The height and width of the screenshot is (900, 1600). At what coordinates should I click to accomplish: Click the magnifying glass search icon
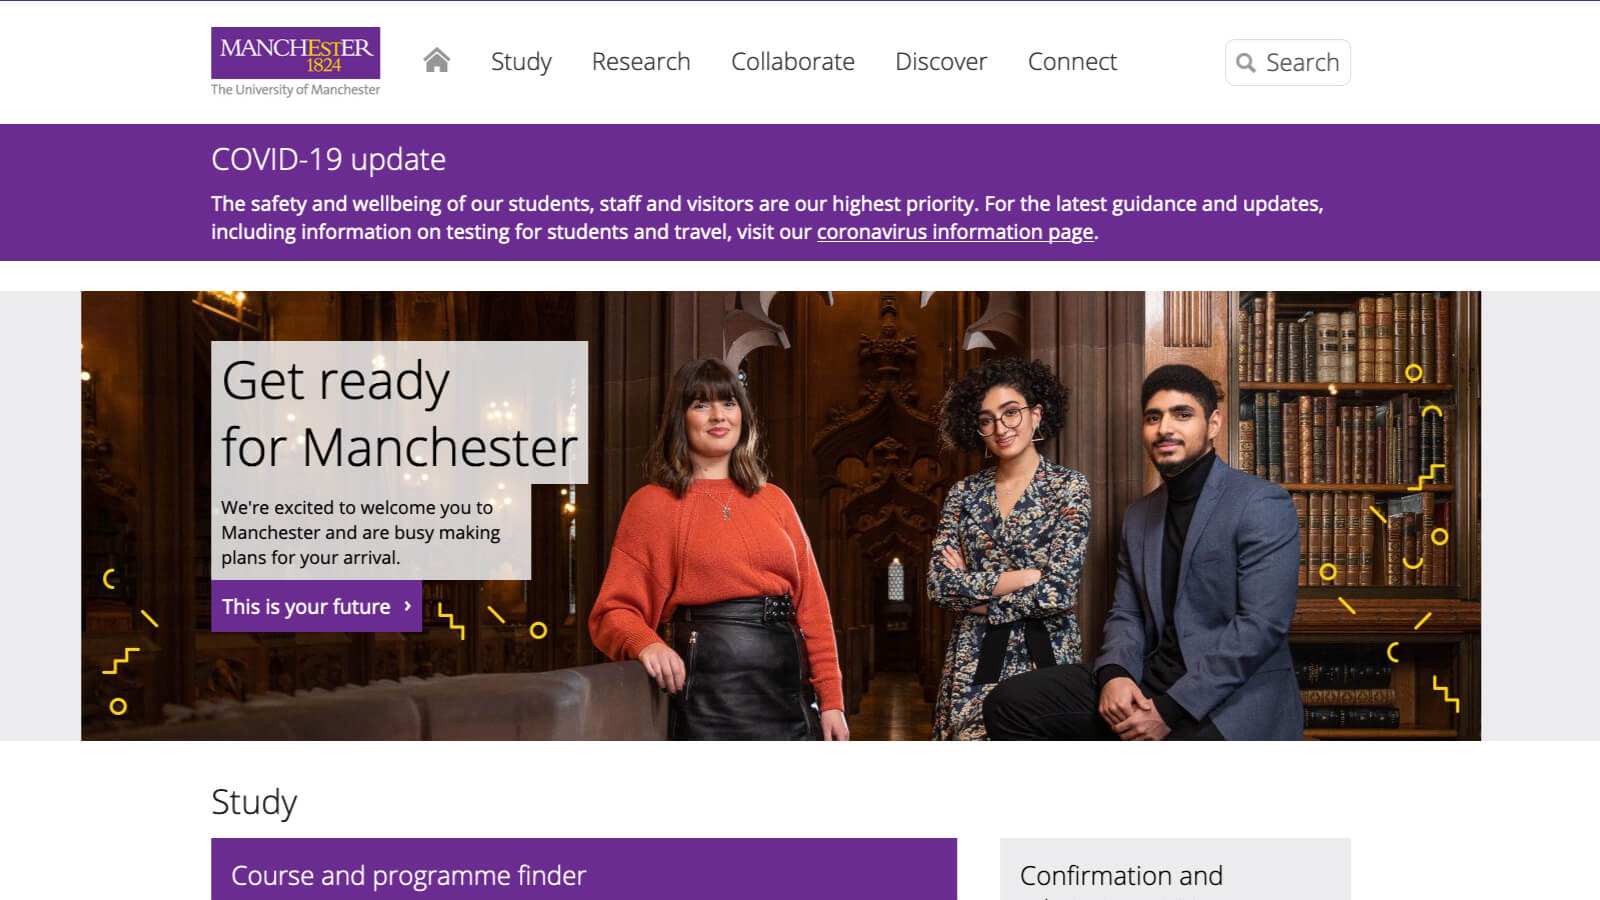pyautogui.click(x=1245, y=63)
